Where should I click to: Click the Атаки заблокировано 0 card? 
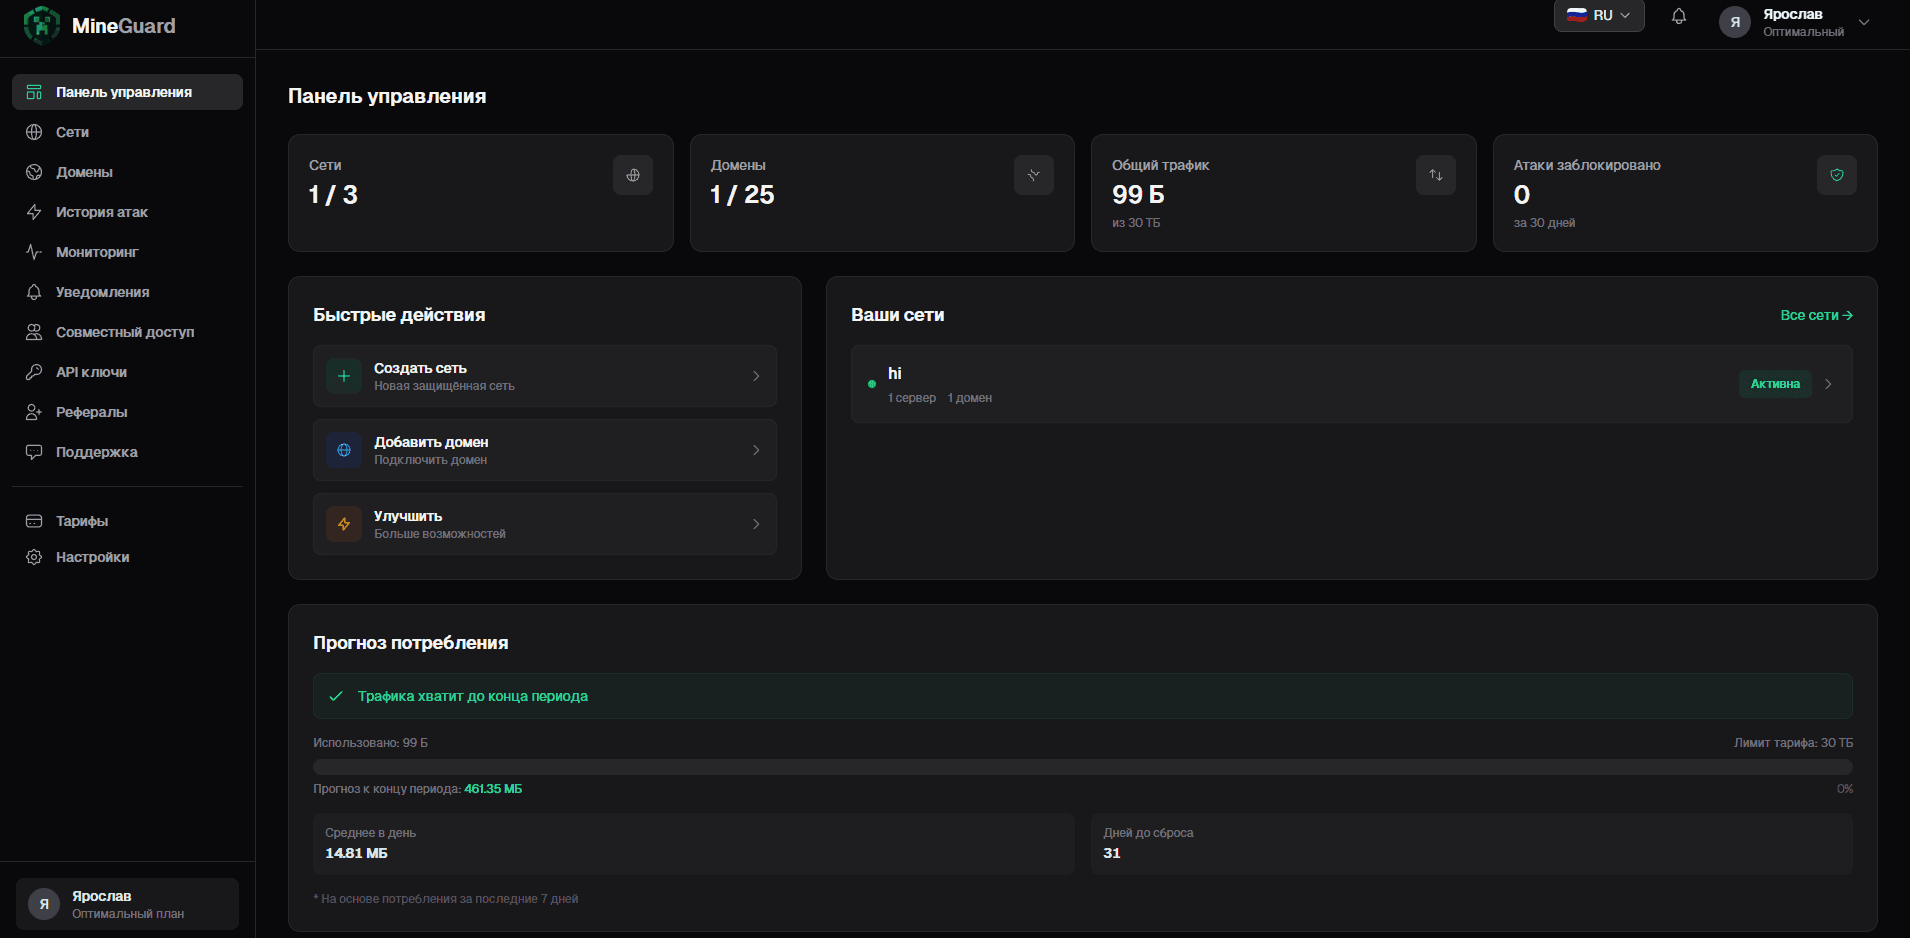point(1685,193)
